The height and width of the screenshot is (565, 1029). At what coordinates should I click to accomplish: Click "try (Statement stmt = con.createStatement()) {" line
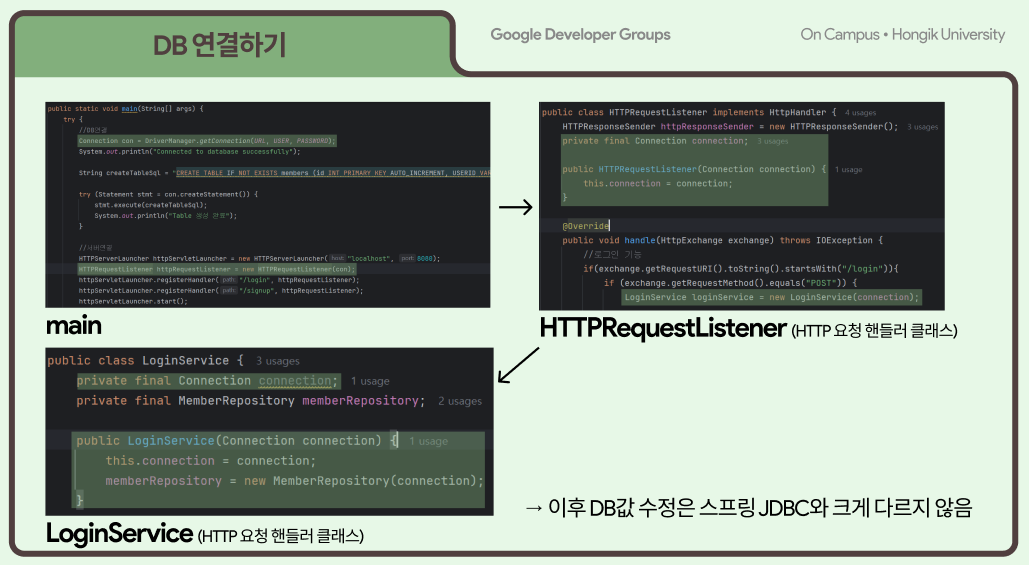[x=168, y=194]
